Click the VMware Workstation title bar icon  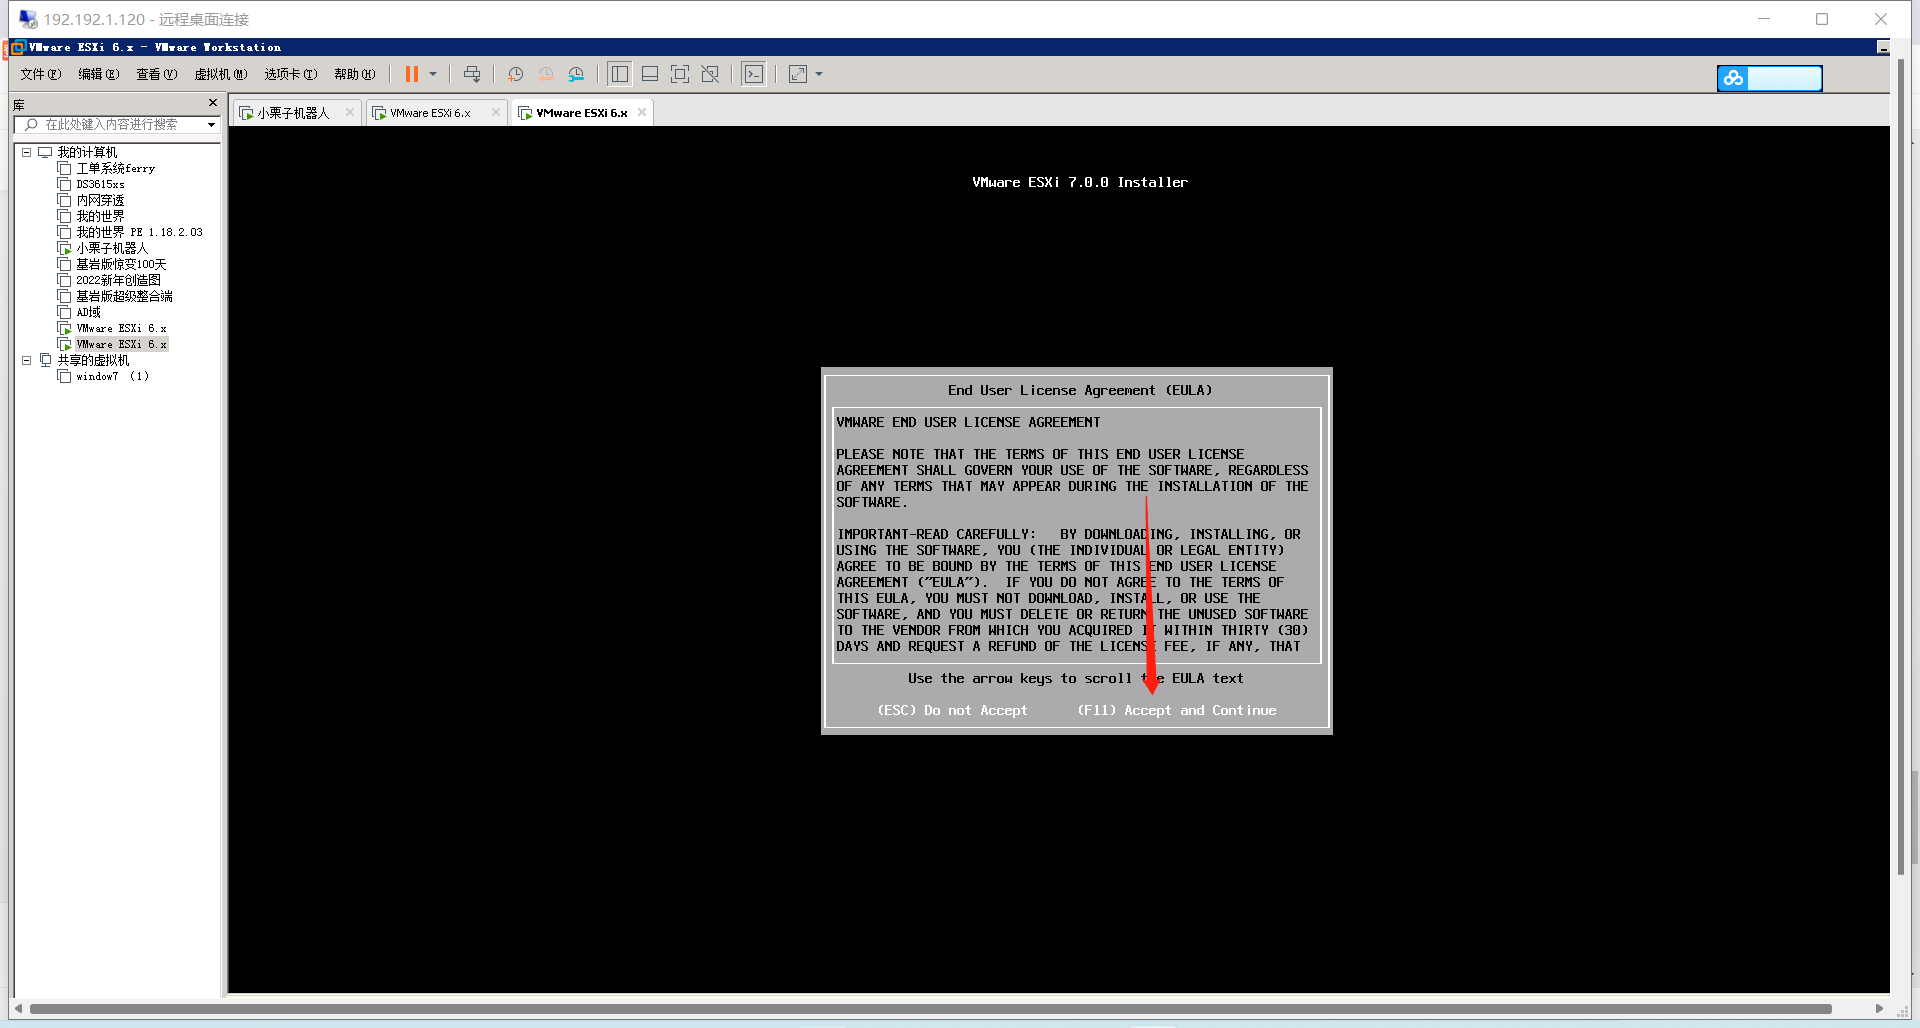pos(18,47)
